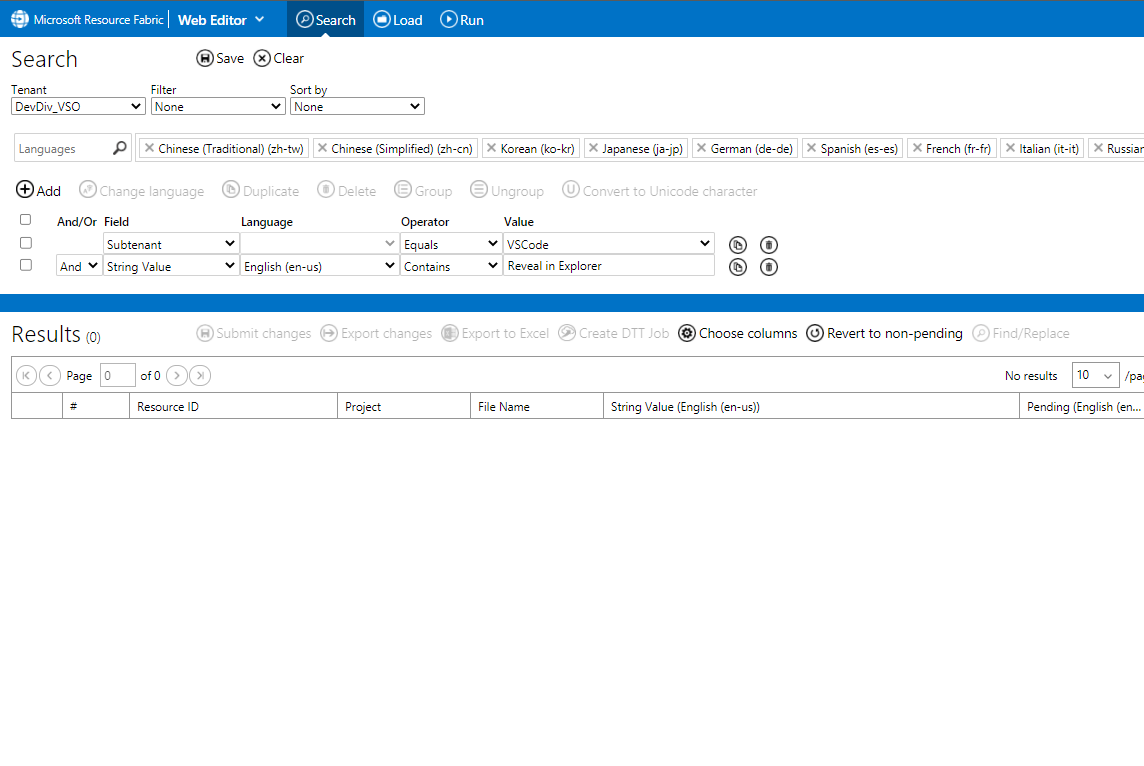1144x766 pixels.
Task: Save the current search query
Action: [x=220, y=58]
